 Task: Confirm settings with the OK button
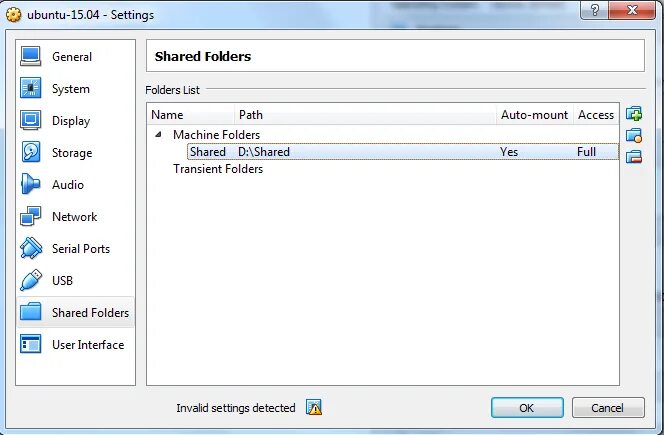coord(527,407)
